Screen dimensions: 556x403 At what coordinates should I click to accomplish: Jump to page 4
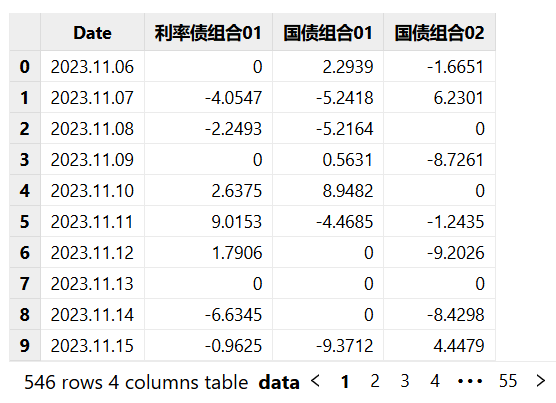coord(435,381)
